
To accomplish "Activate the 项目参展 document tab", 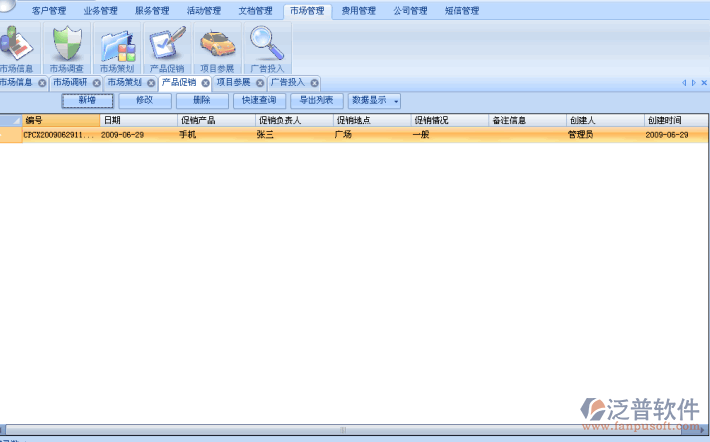I will 234,82.
